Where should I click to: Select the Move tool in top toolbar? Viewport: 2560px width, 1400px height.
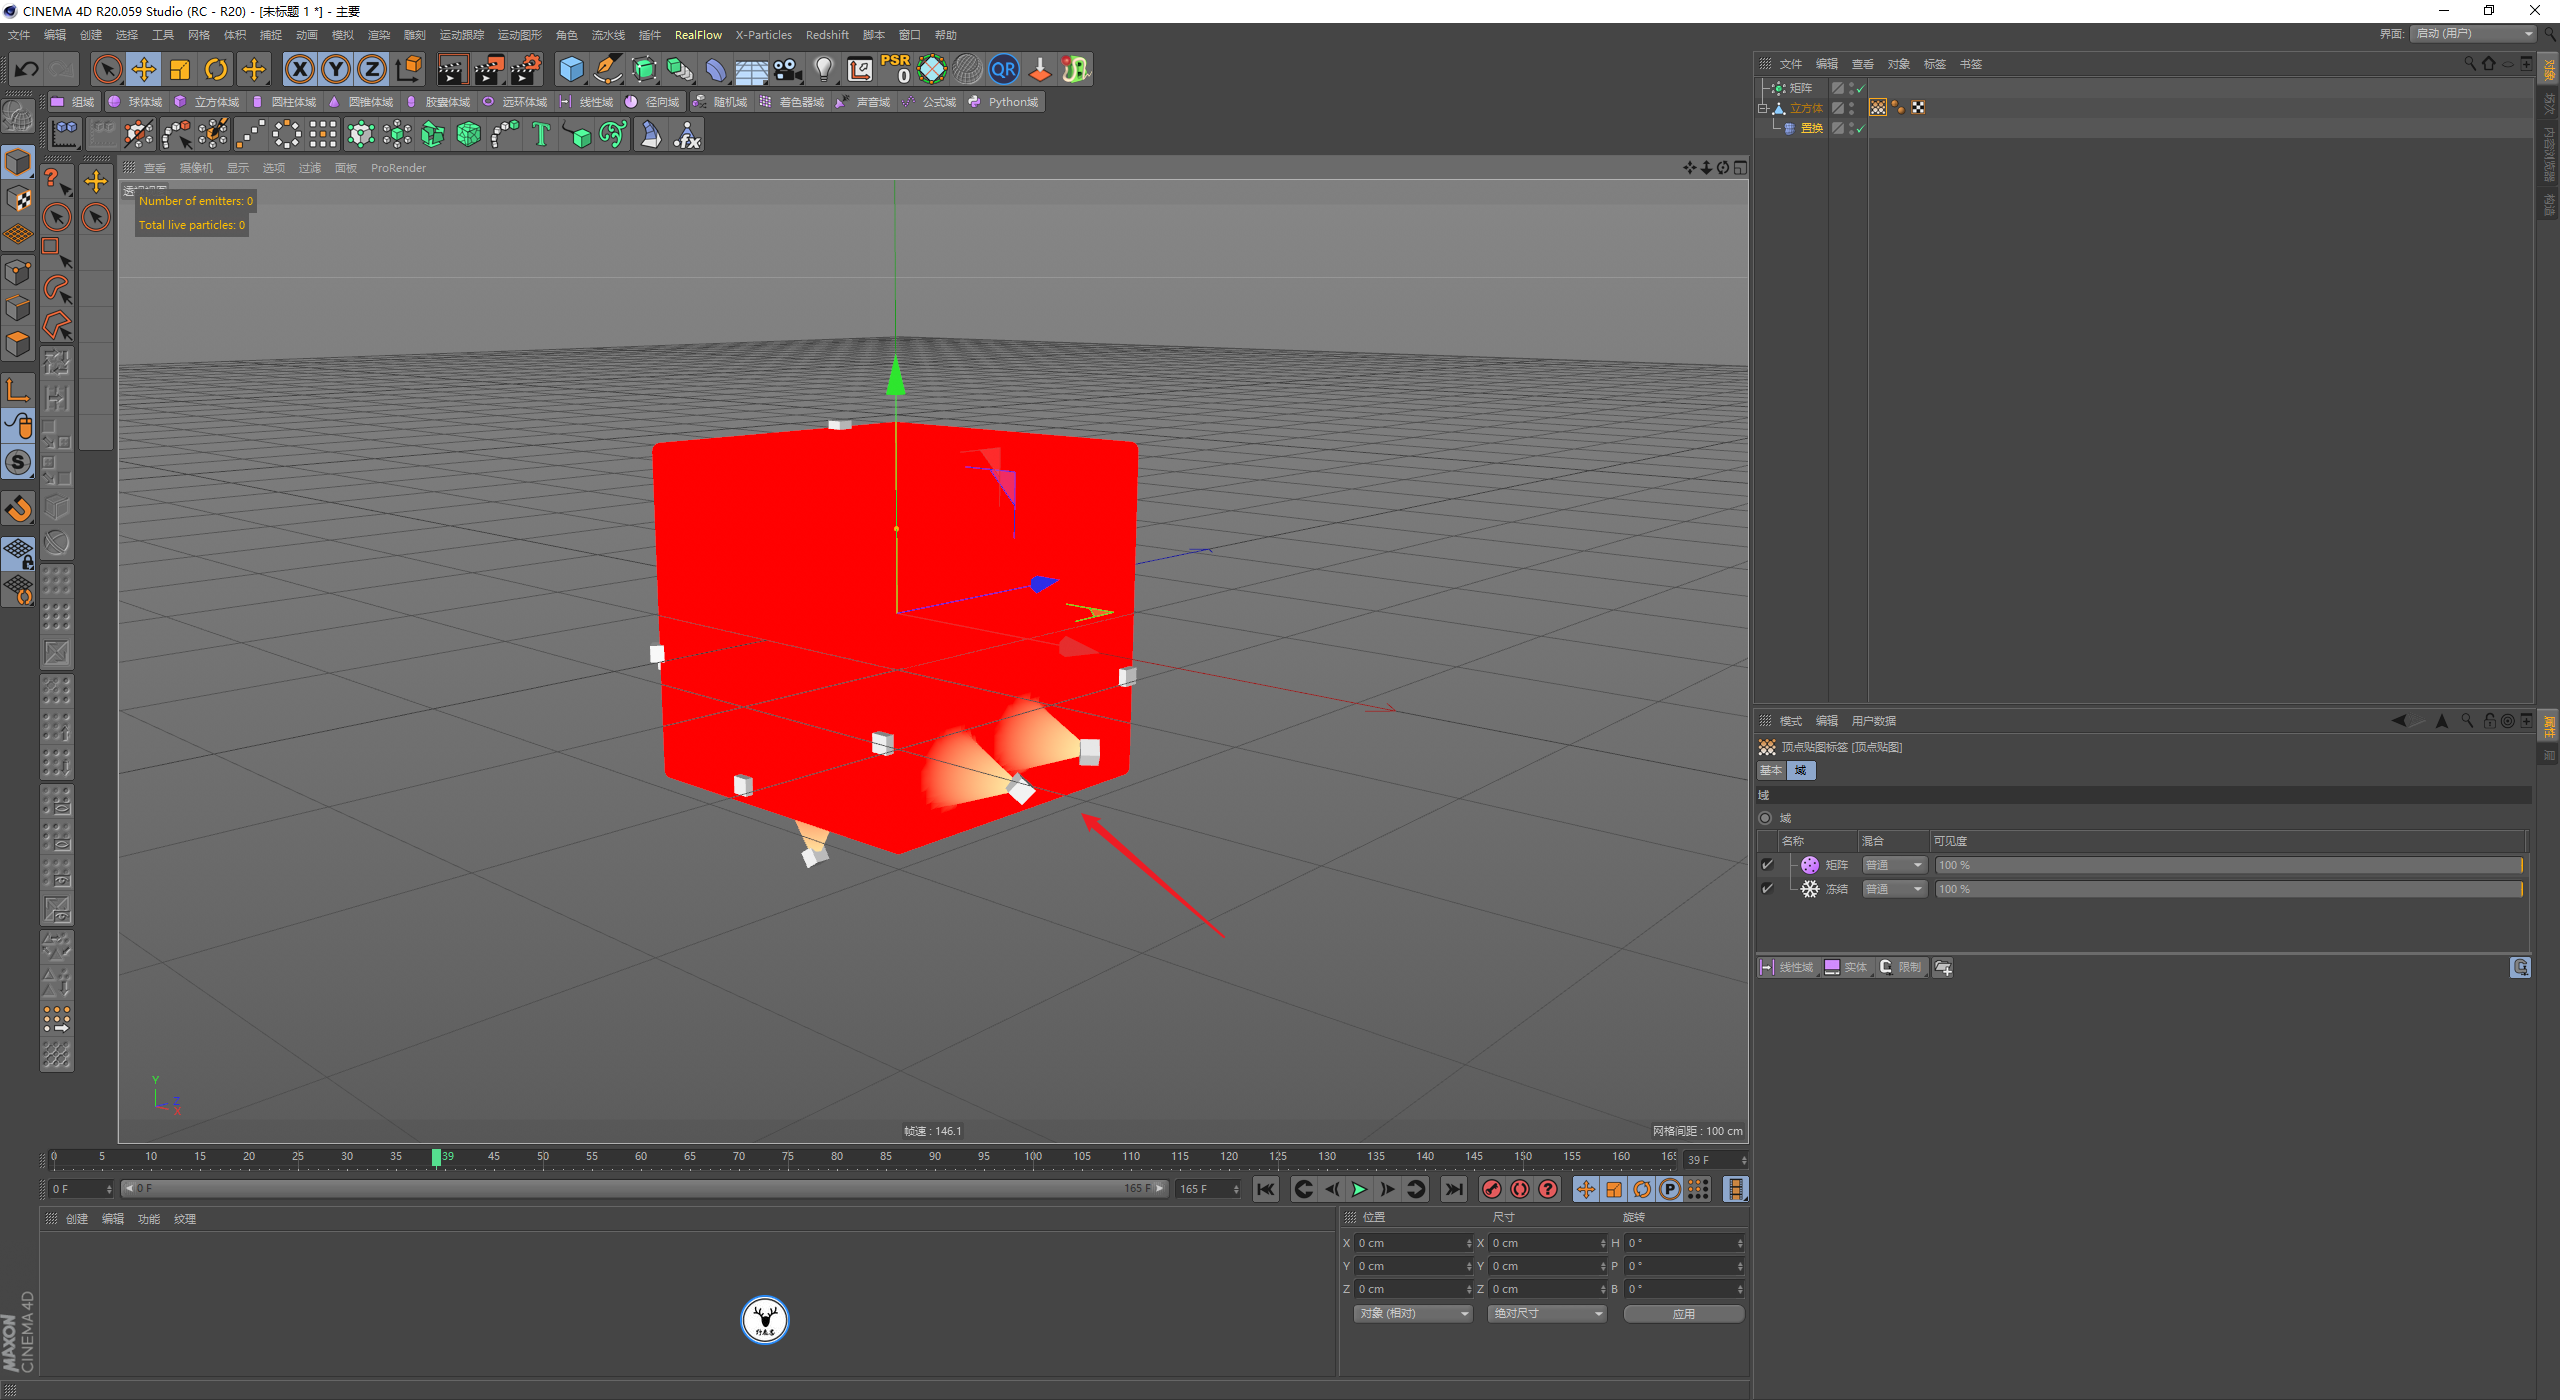click(143, 69)
